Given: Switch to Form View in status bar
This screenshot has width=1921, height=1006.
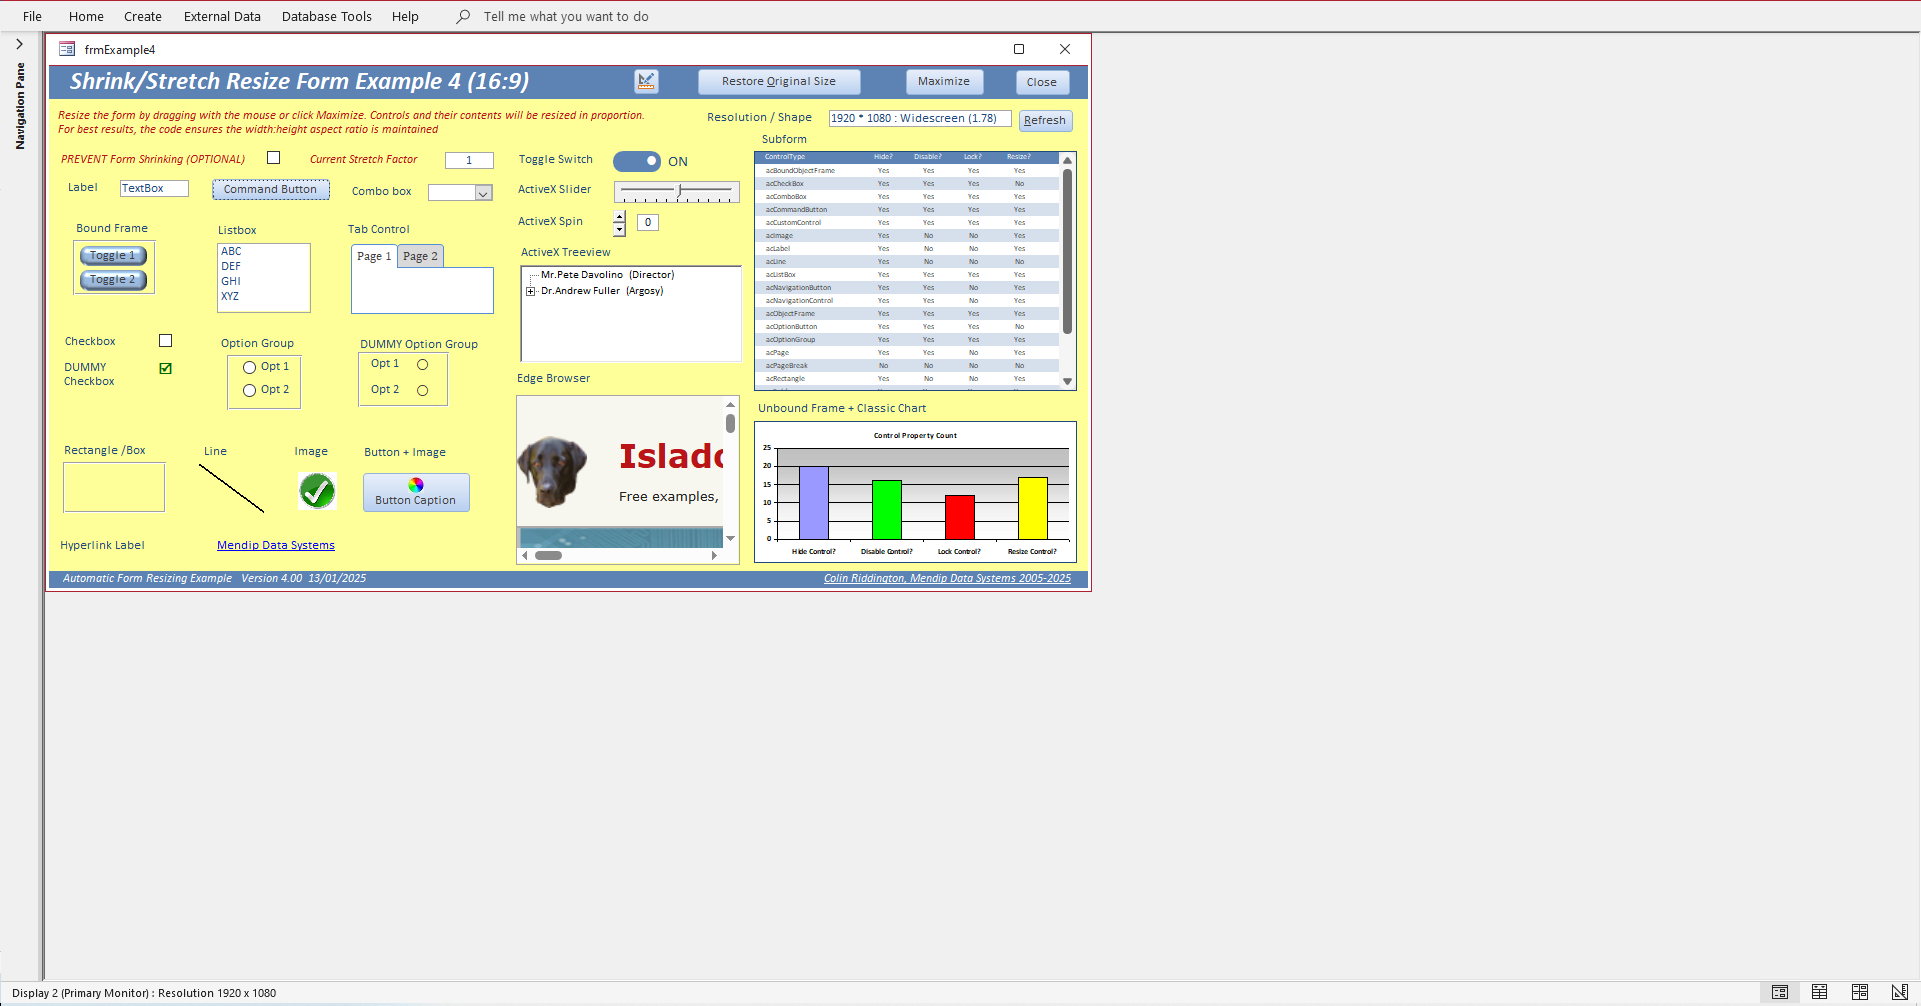Looking at the screenshot, I should [x=1780, y=992].
